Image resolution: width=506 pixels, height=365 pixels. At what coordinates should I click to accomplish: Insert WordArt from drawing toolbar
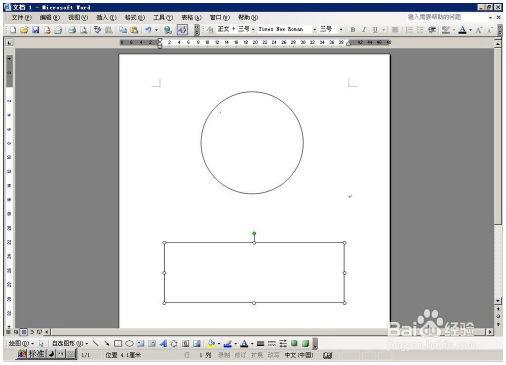pyautogui.click(x=163, y=343)
